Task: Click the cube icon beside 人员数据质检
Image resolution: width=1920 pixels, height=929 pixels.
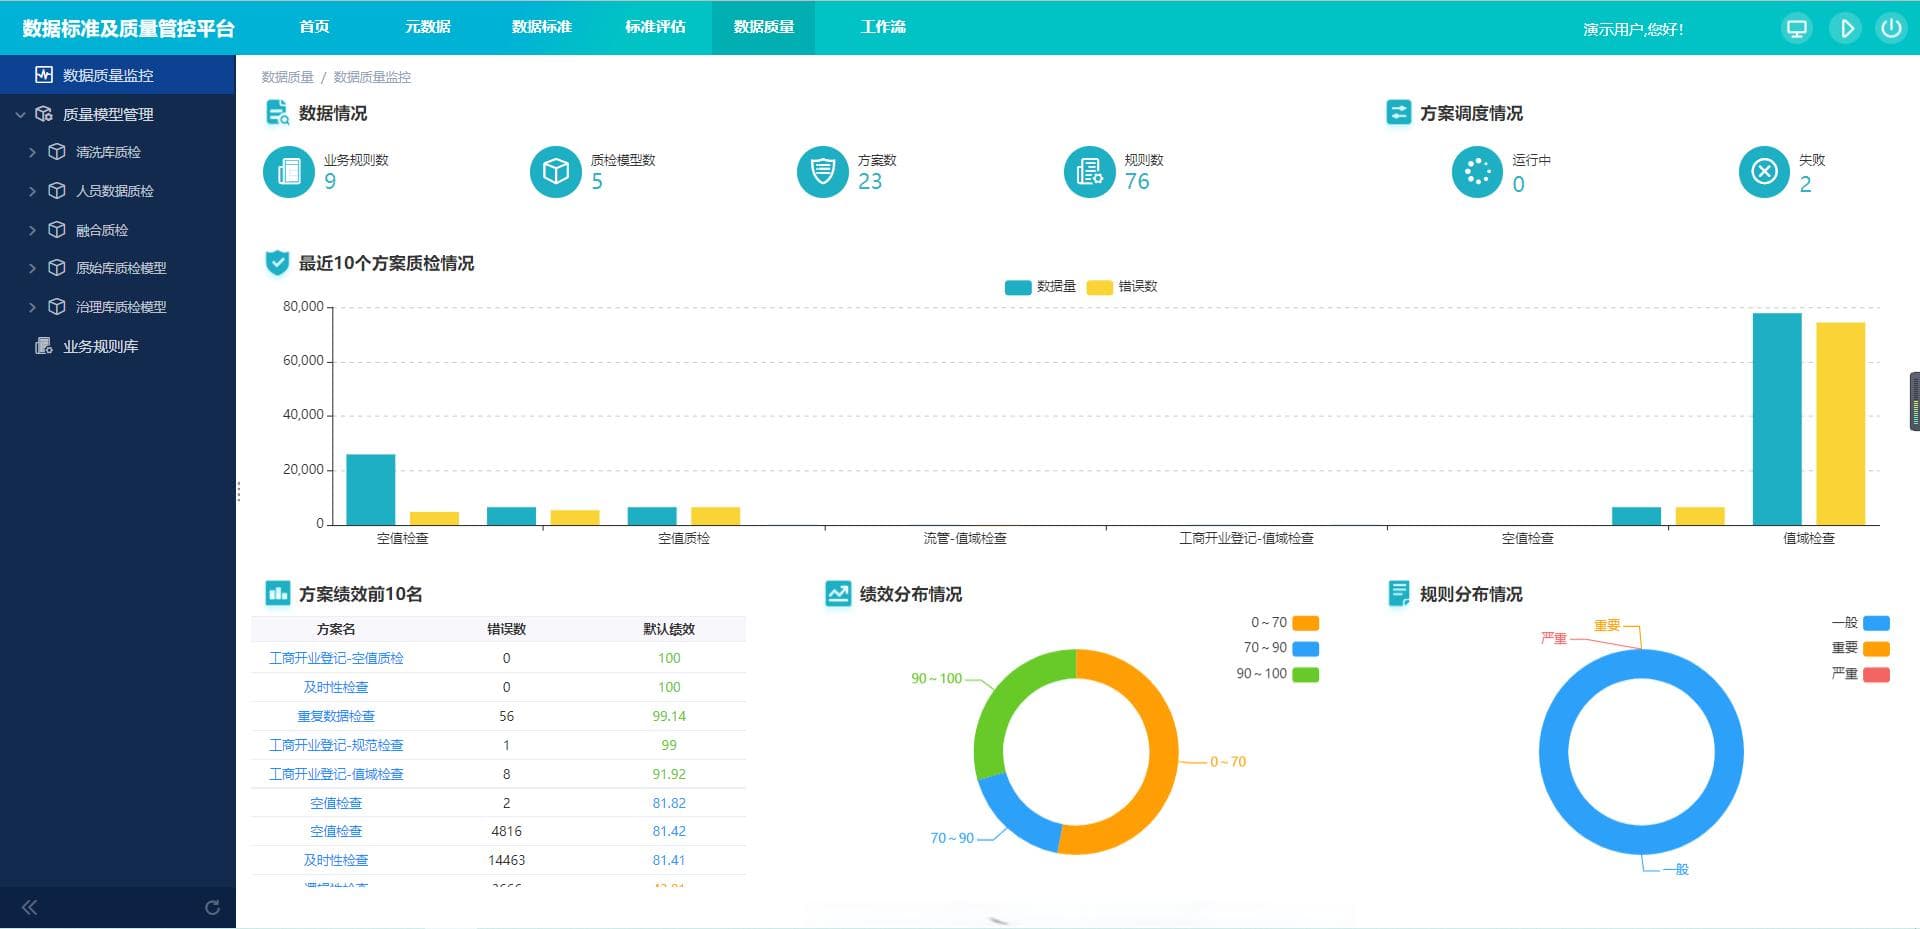Action: (57, 191)
